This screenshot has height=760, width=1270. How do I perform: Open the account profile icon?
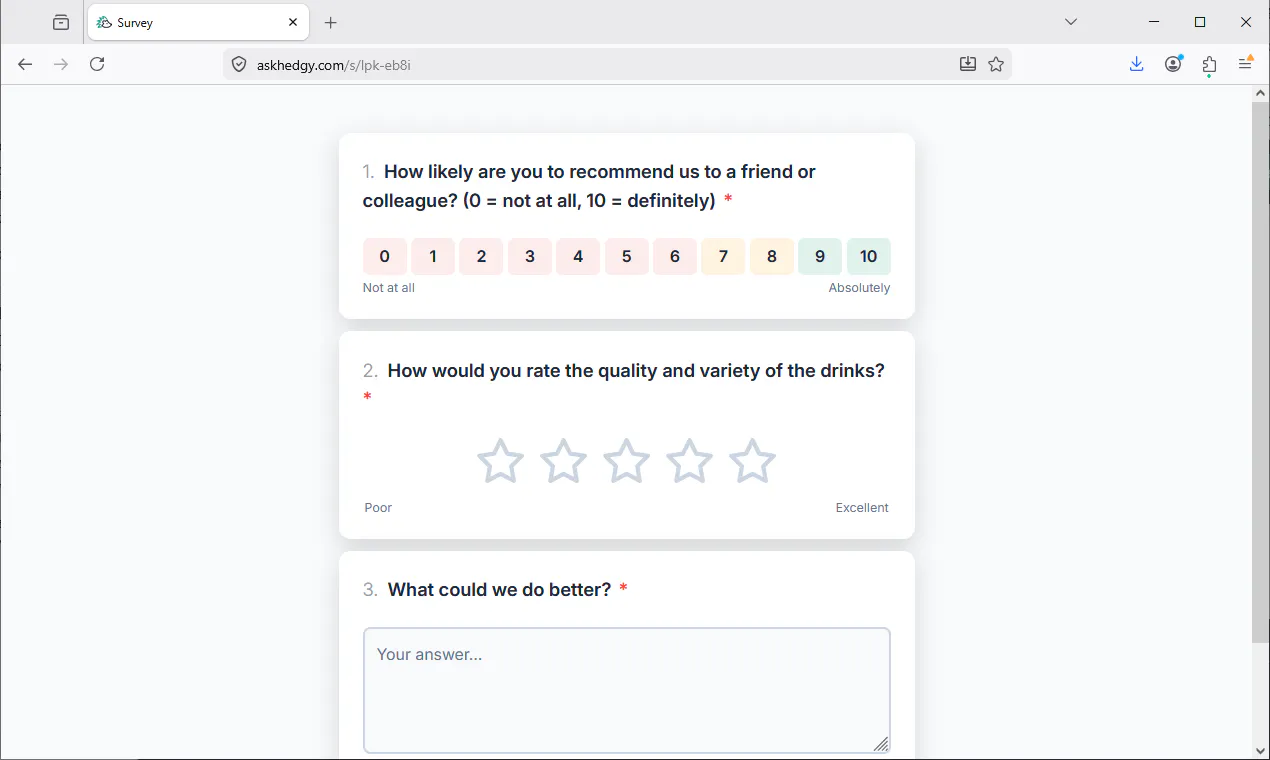click(1173, 64)
